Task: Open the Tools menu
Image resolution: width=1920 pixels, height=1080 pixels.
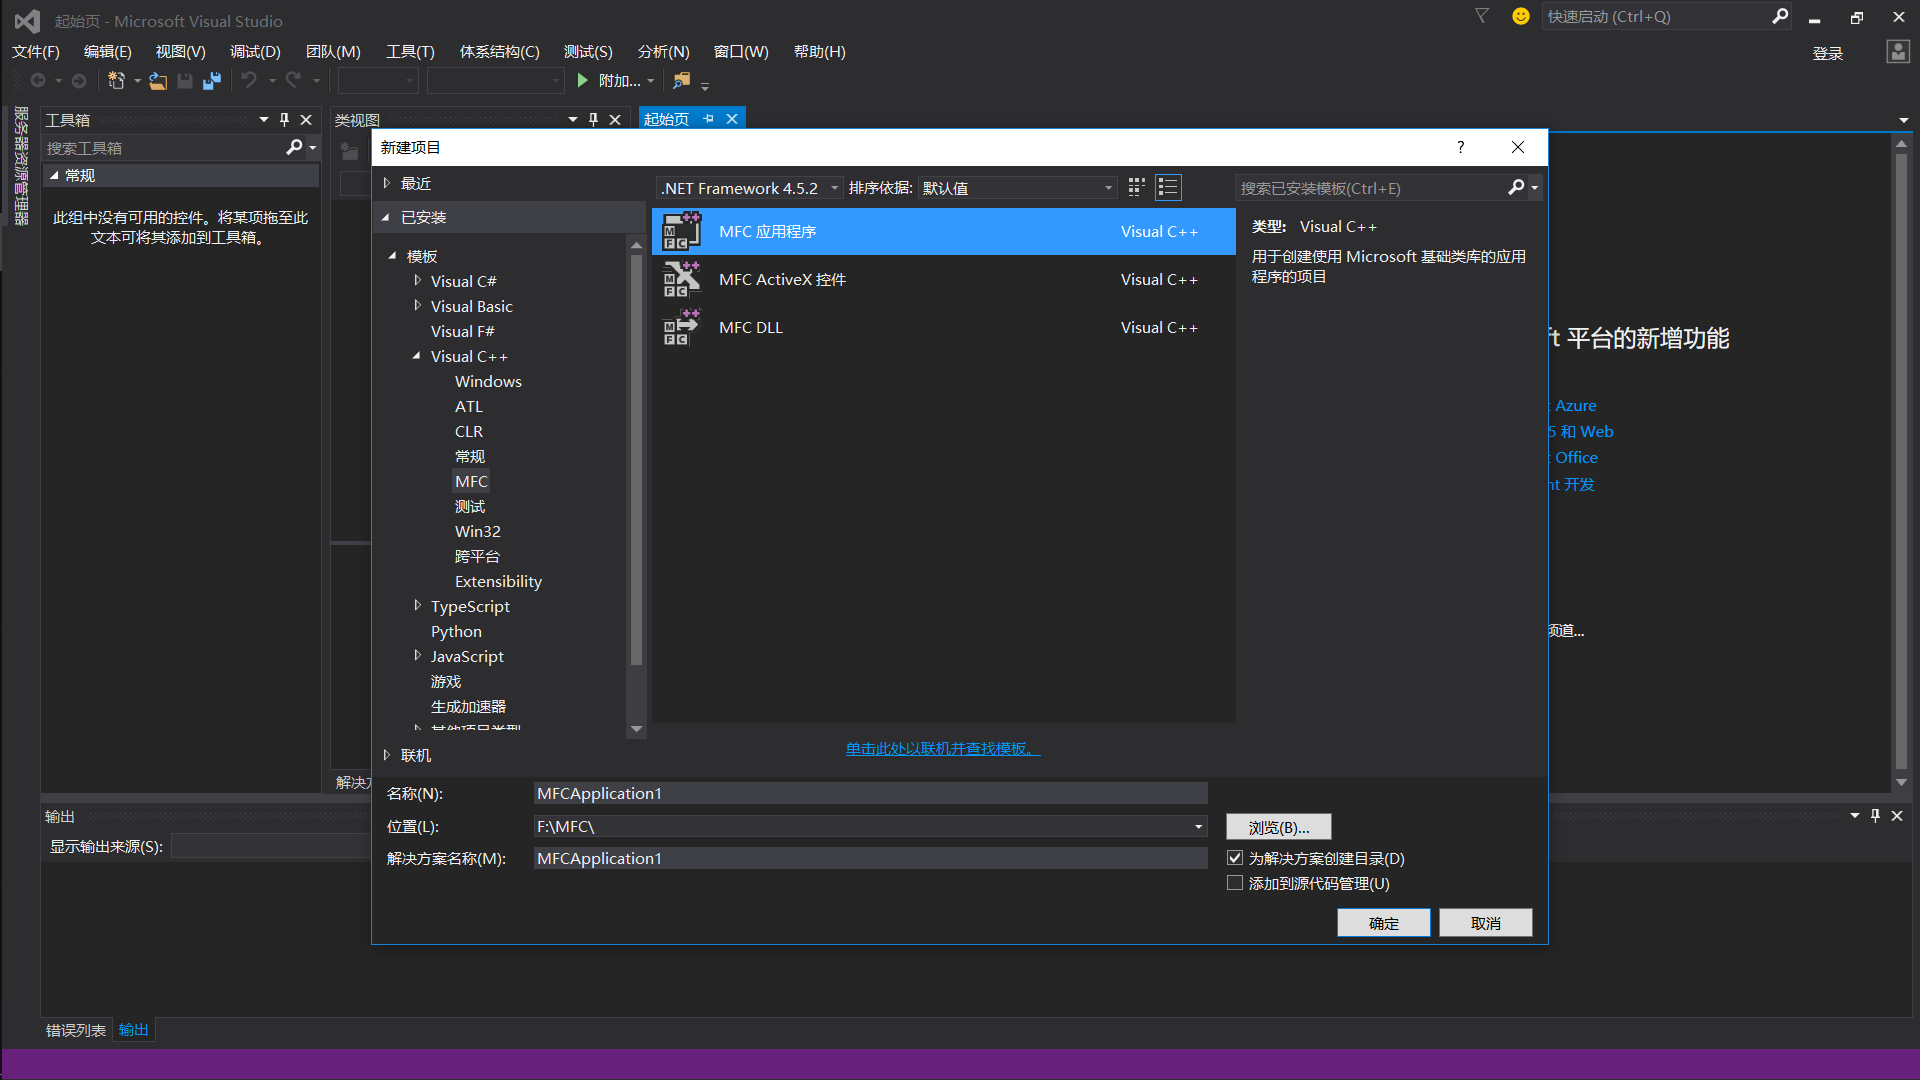Action: [410, 51]
